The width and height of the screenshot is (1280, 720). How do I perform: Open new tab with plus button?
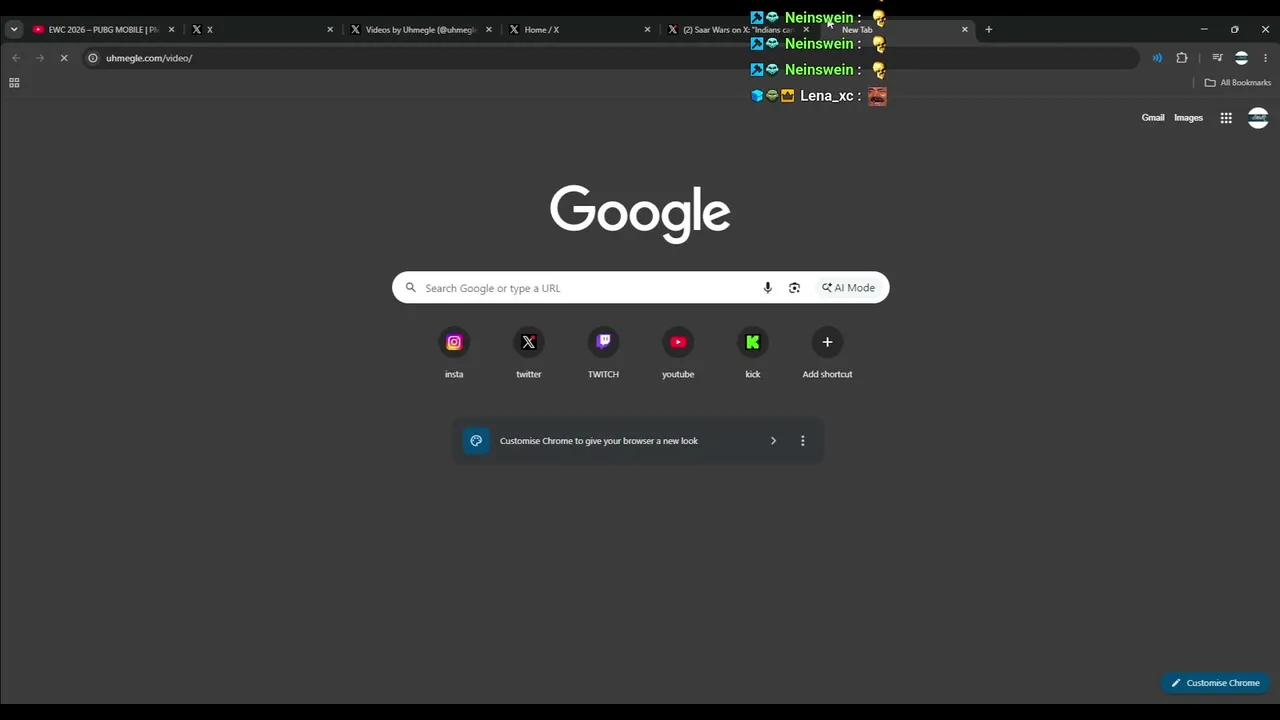pos(988,30)
